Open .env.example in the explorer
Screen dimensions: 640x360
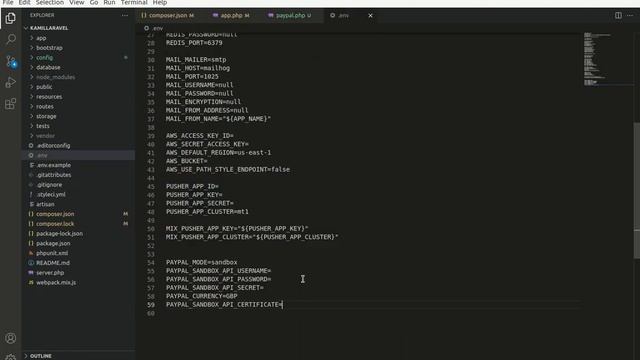tap(53, 165)
